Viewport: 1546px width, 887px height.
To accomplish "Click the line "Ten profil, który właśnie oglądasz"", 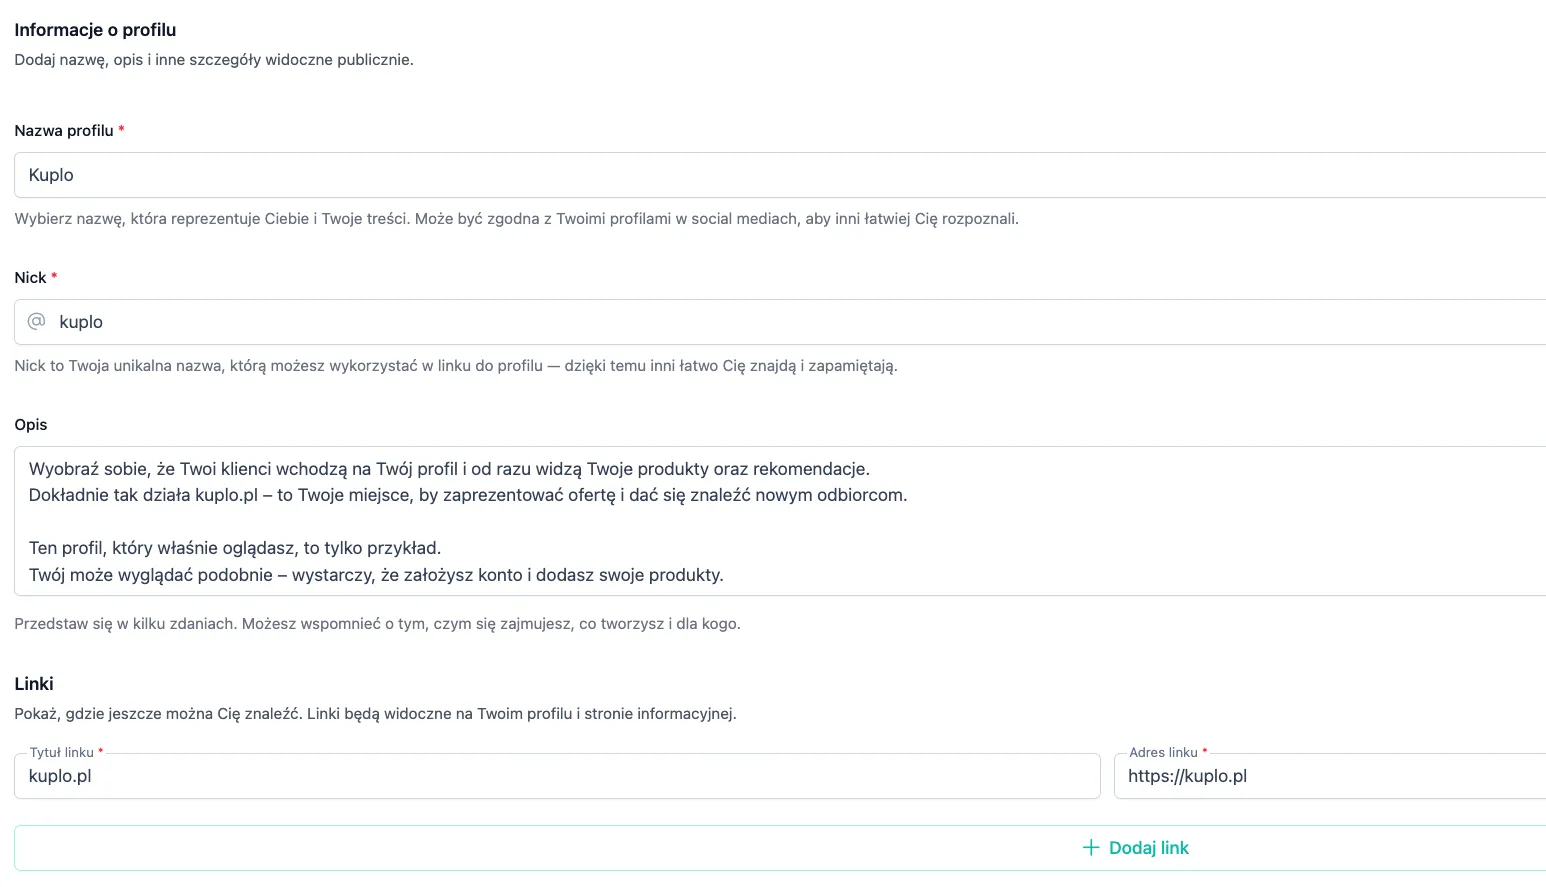I will [x=235, y=548].
